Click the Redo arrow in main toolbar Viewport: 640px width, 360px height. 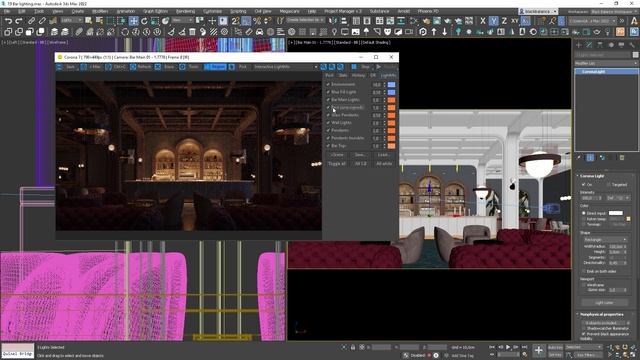coord(19,21)
